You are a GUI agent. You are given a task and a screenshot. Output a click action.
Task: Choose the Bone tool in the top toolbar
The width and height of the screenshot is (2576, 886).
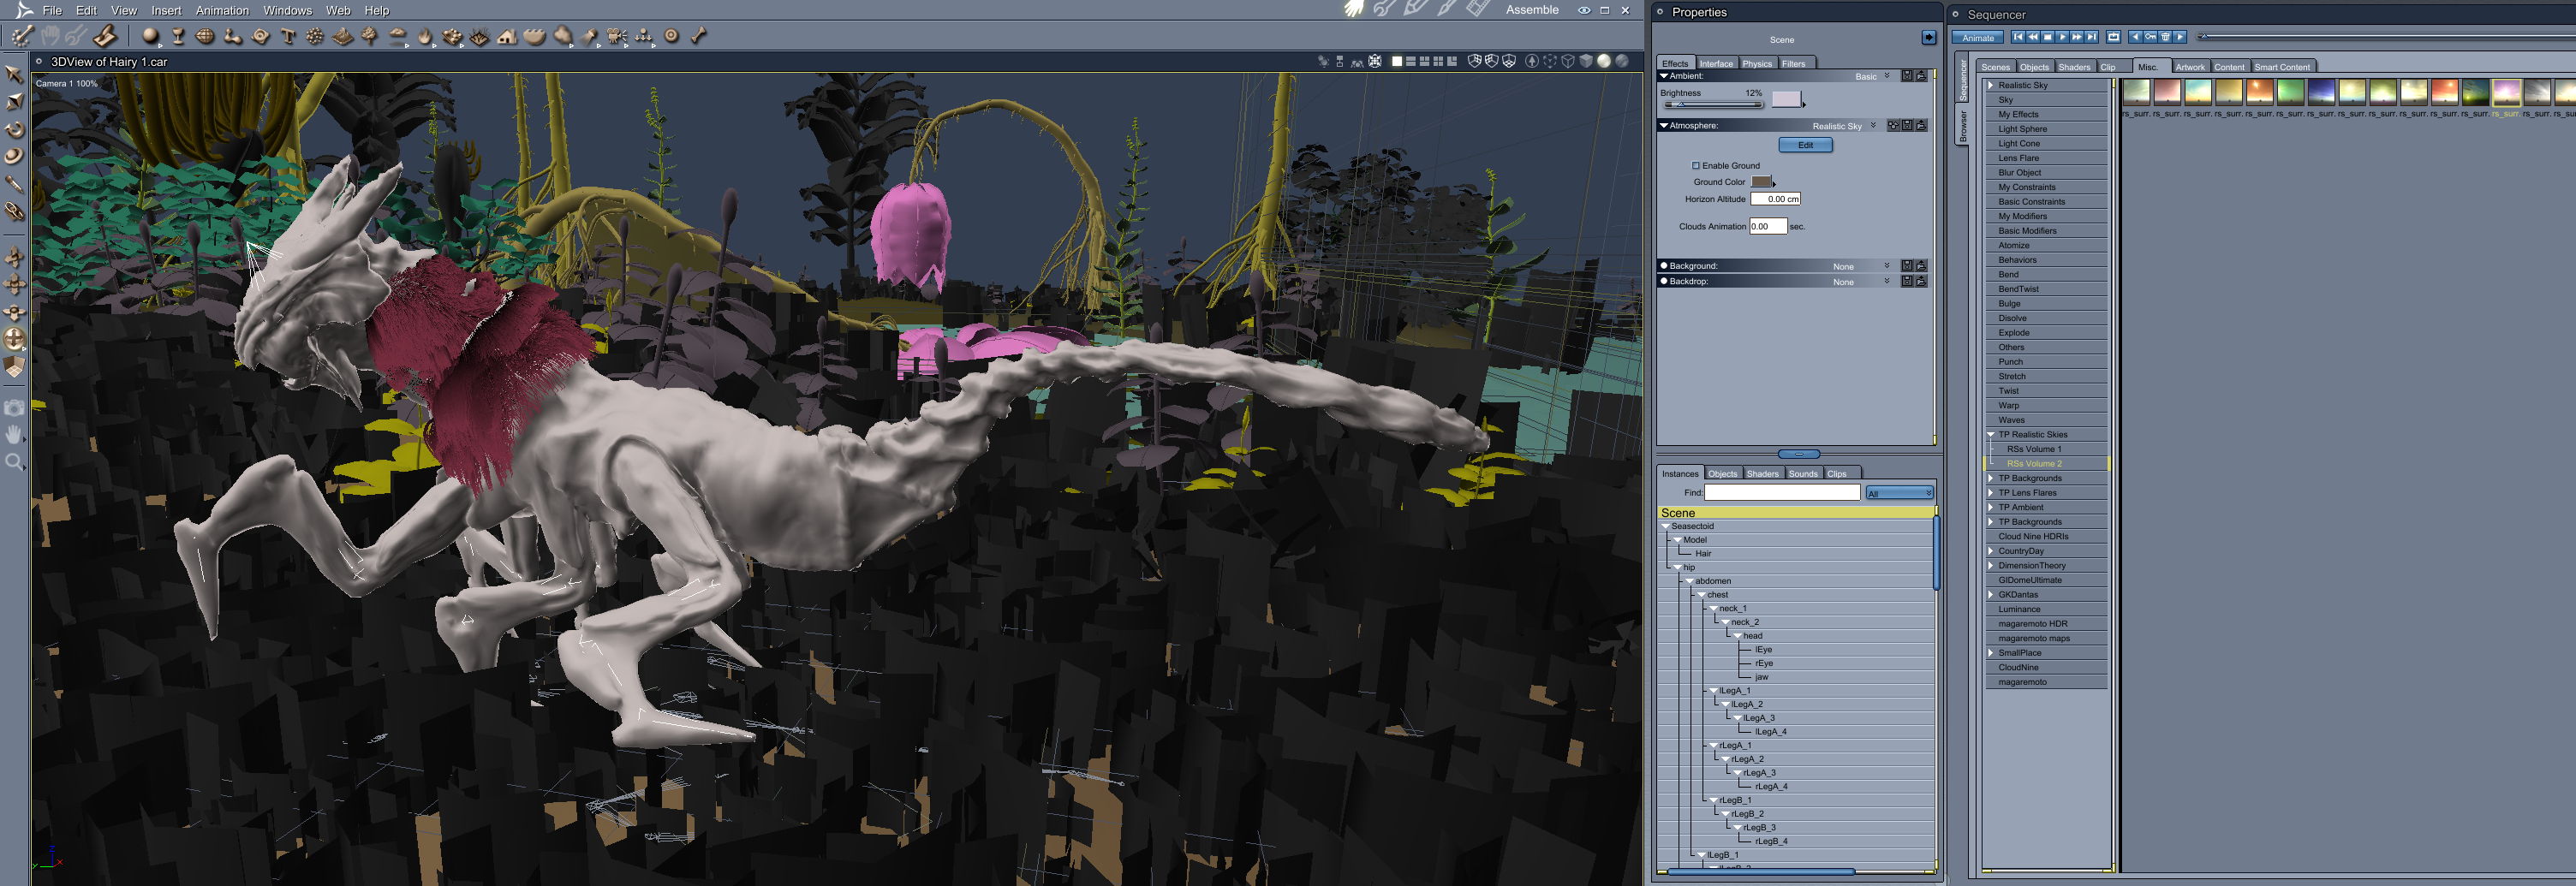click(x=699, y=36)
